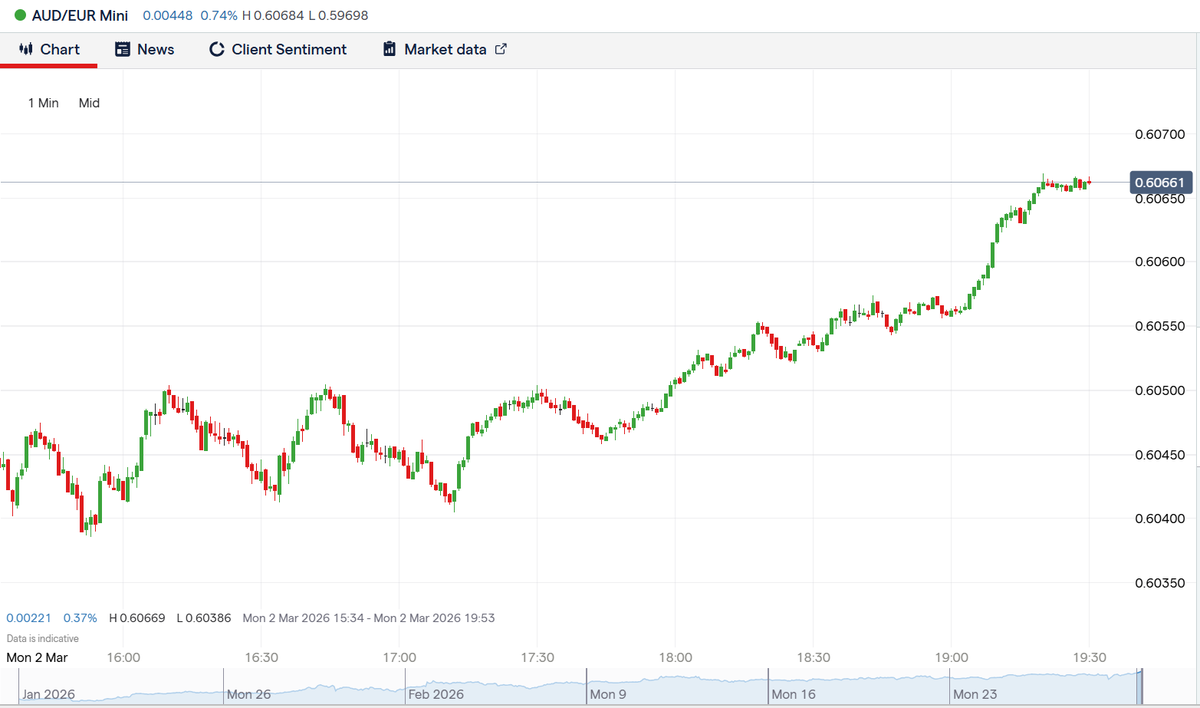
Task: Click the 0.60600 price axis label
Action: pyautogui.click(x=1159, y=262)
